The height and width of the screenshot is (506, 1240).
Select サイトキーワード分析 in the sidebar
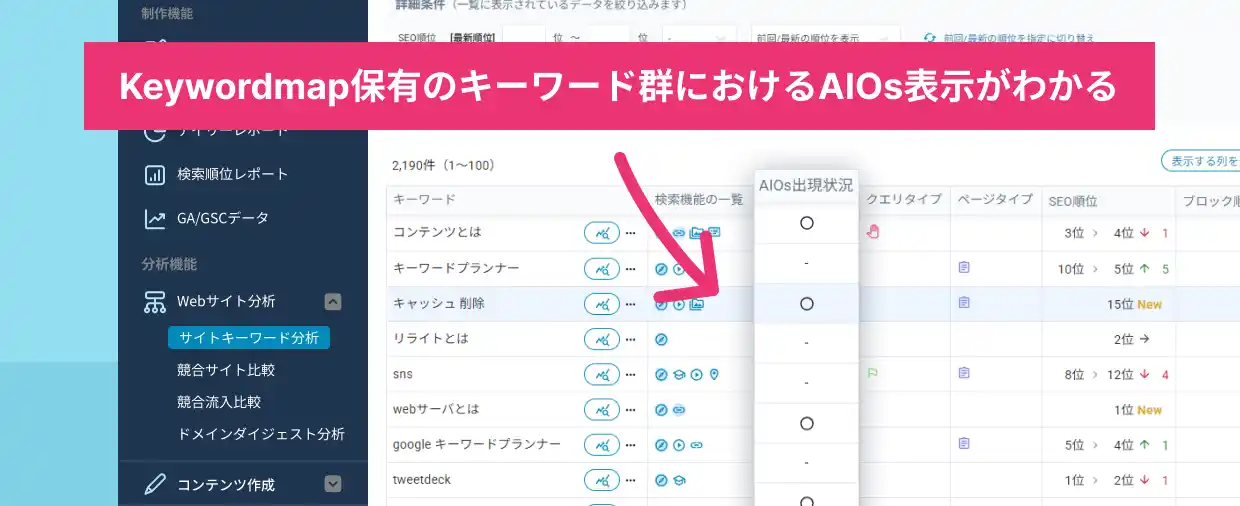click(x=249, y=338)
